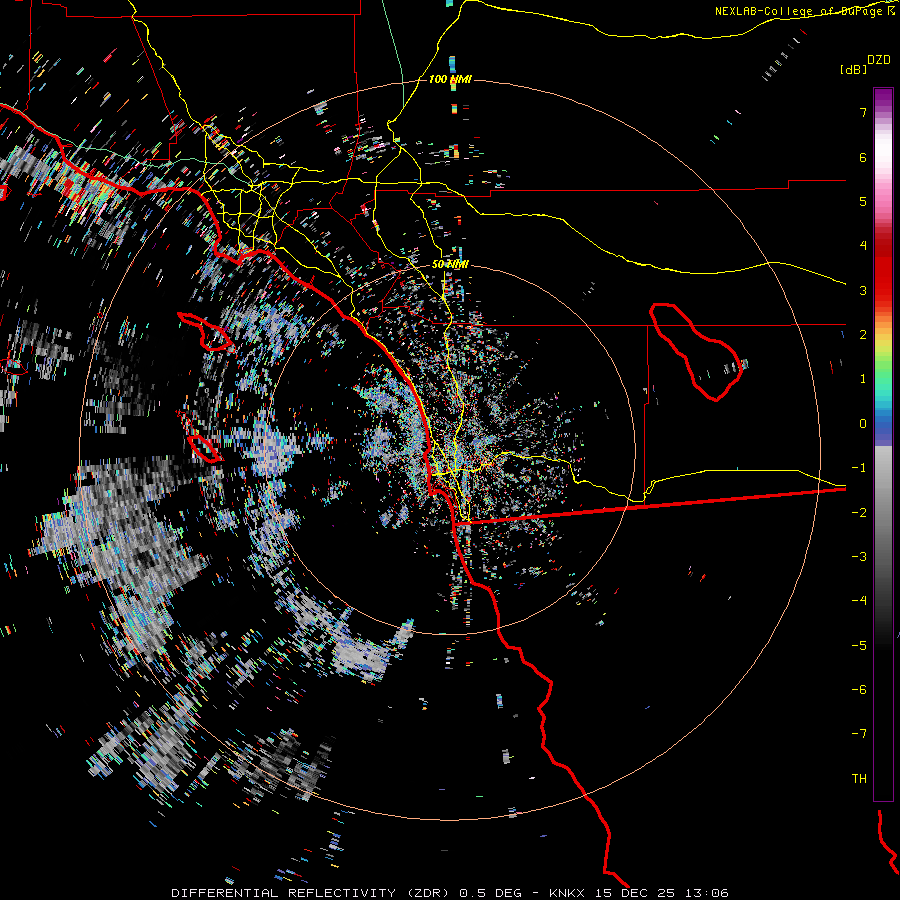Click the -6 value on the color scale
900x900 pixels.
[859, 690]
